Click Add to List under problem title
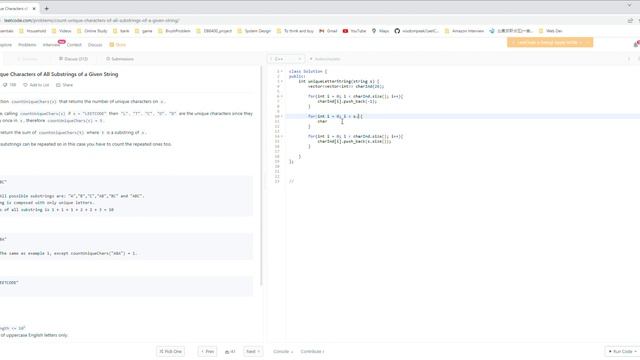Viewport: 640px width, 360px height. [36, 85]
